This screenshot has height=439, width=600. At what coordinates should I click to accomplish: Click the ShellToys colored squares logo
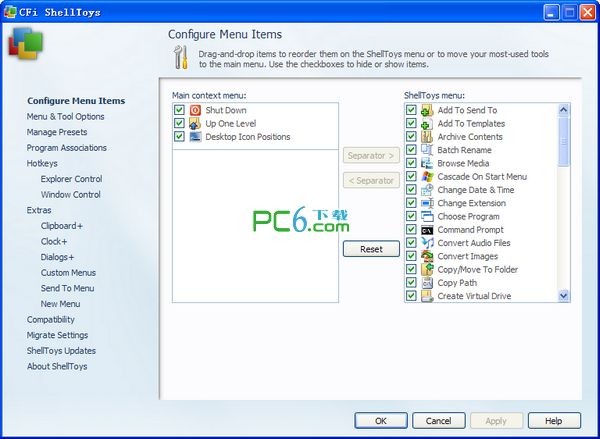point(25,44)
